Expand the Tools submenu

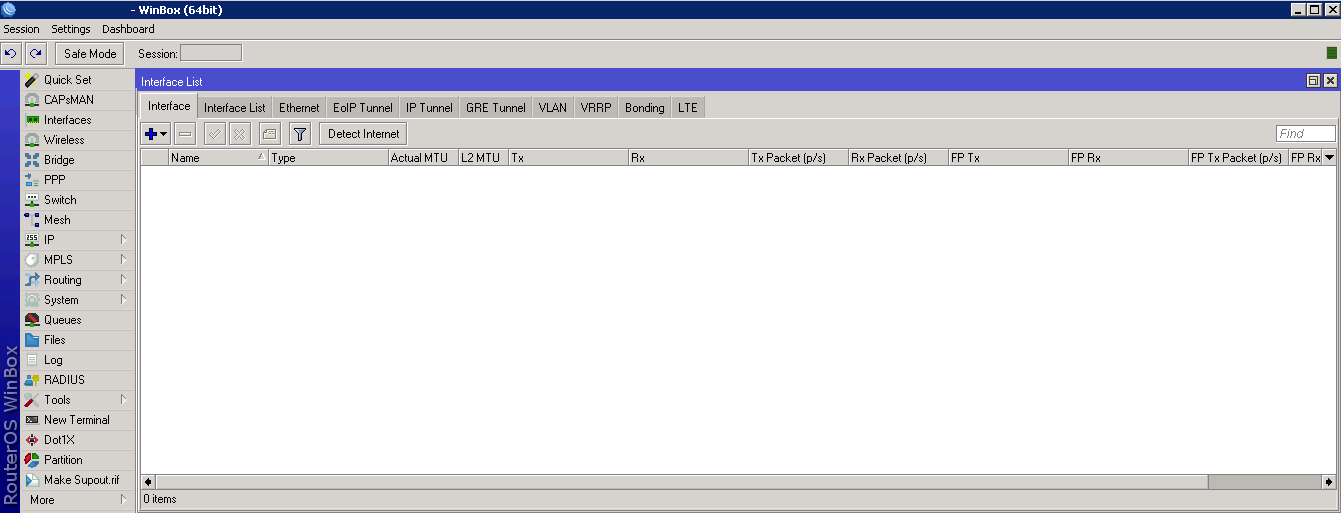click(78, 400)
